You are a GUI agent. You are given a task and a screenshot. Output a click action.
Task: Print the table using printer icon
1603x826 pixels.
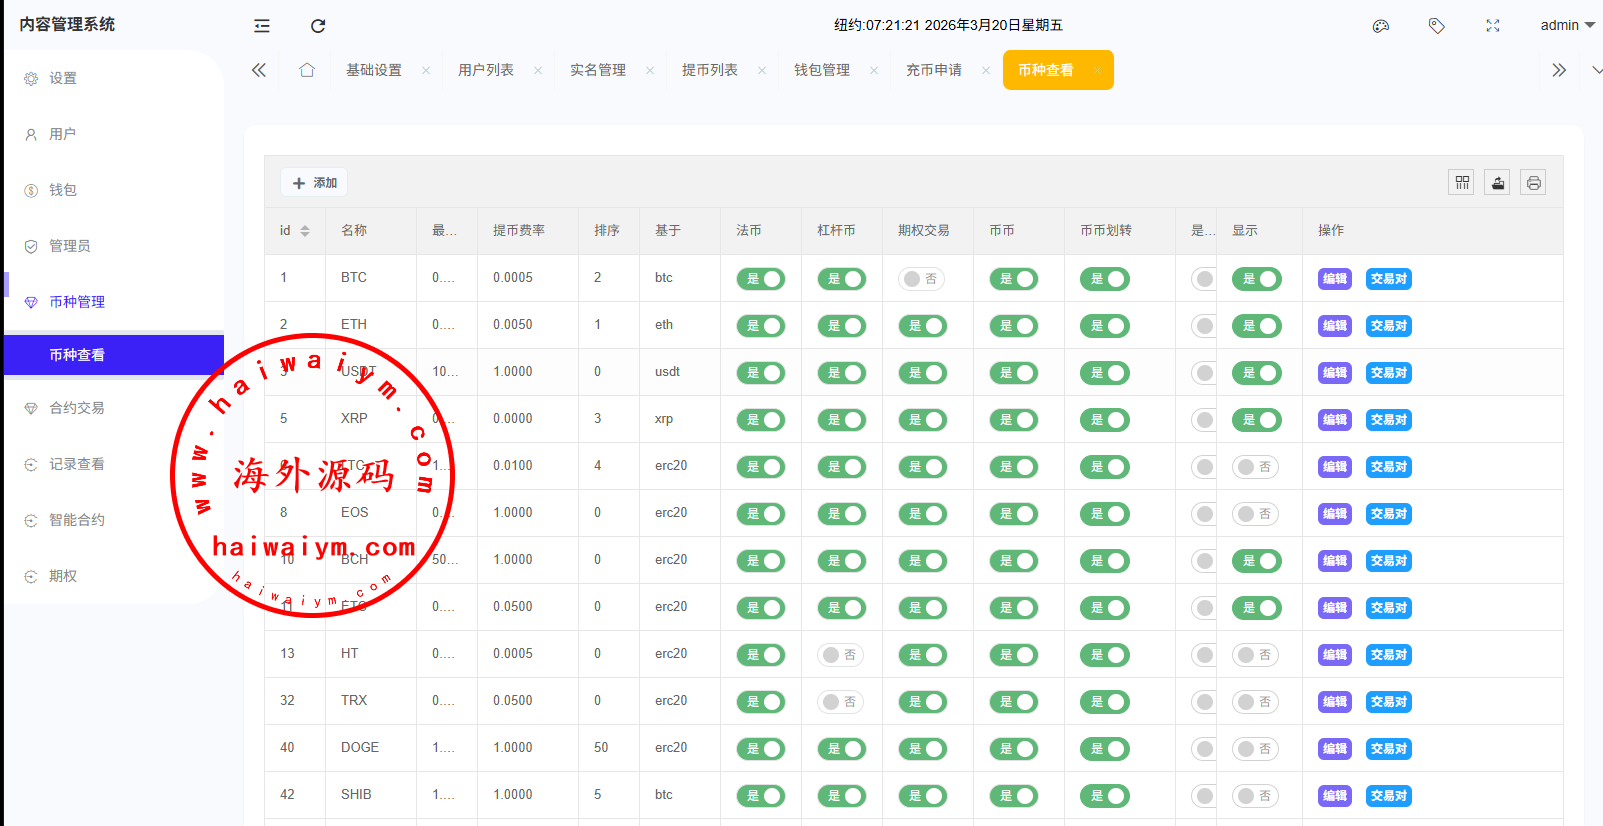(x=1534, y=182)
